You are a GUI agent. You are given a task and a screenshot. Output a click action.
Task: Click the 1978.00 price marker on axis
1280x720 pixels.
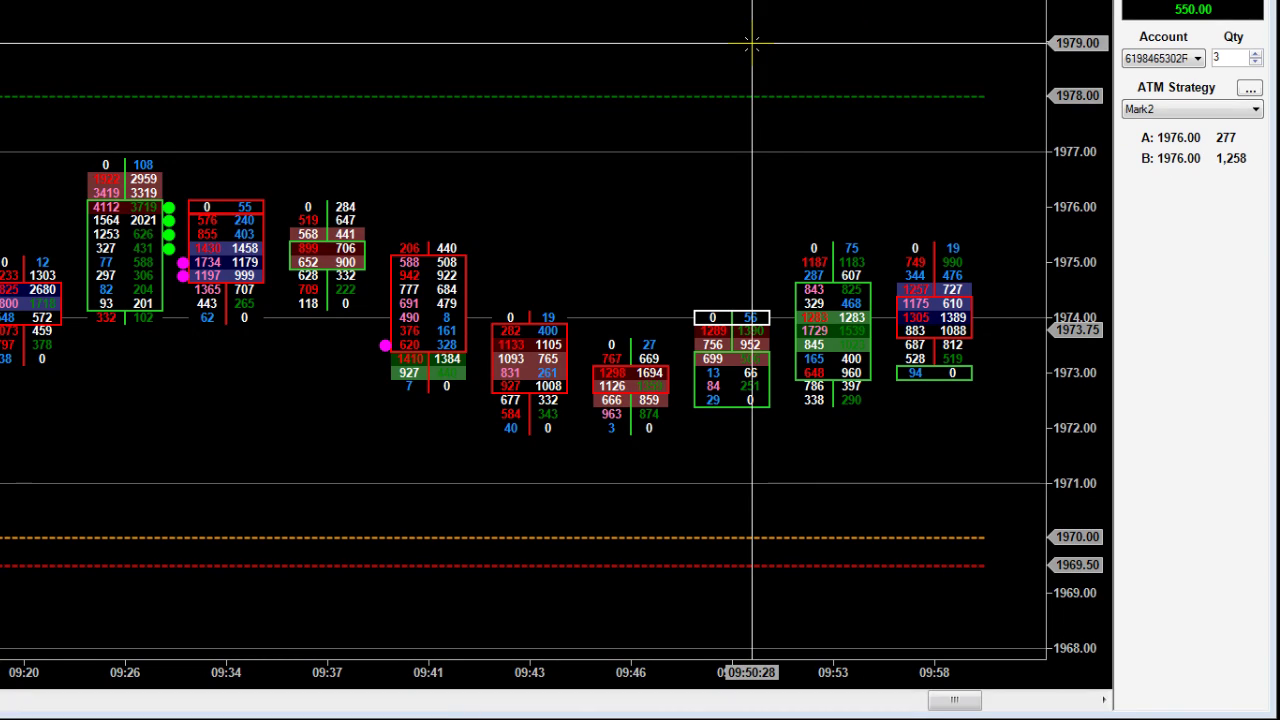pyautogui.click(x=1075, y=96)
